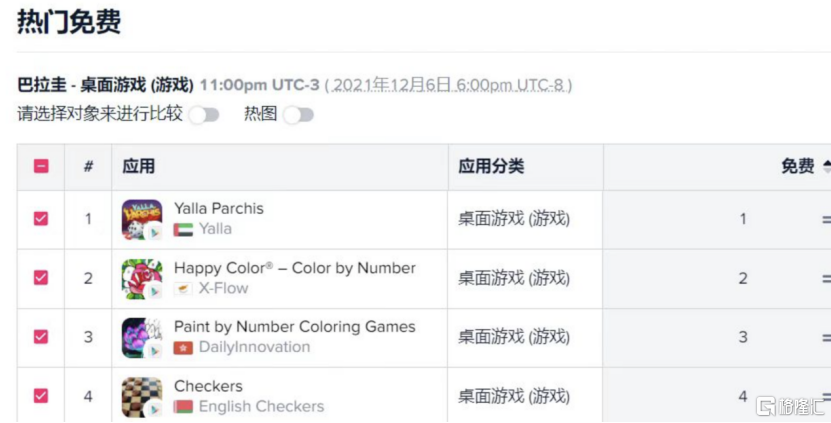
Task: Deselect all via header checkbox
Action: tap(41, 167)
